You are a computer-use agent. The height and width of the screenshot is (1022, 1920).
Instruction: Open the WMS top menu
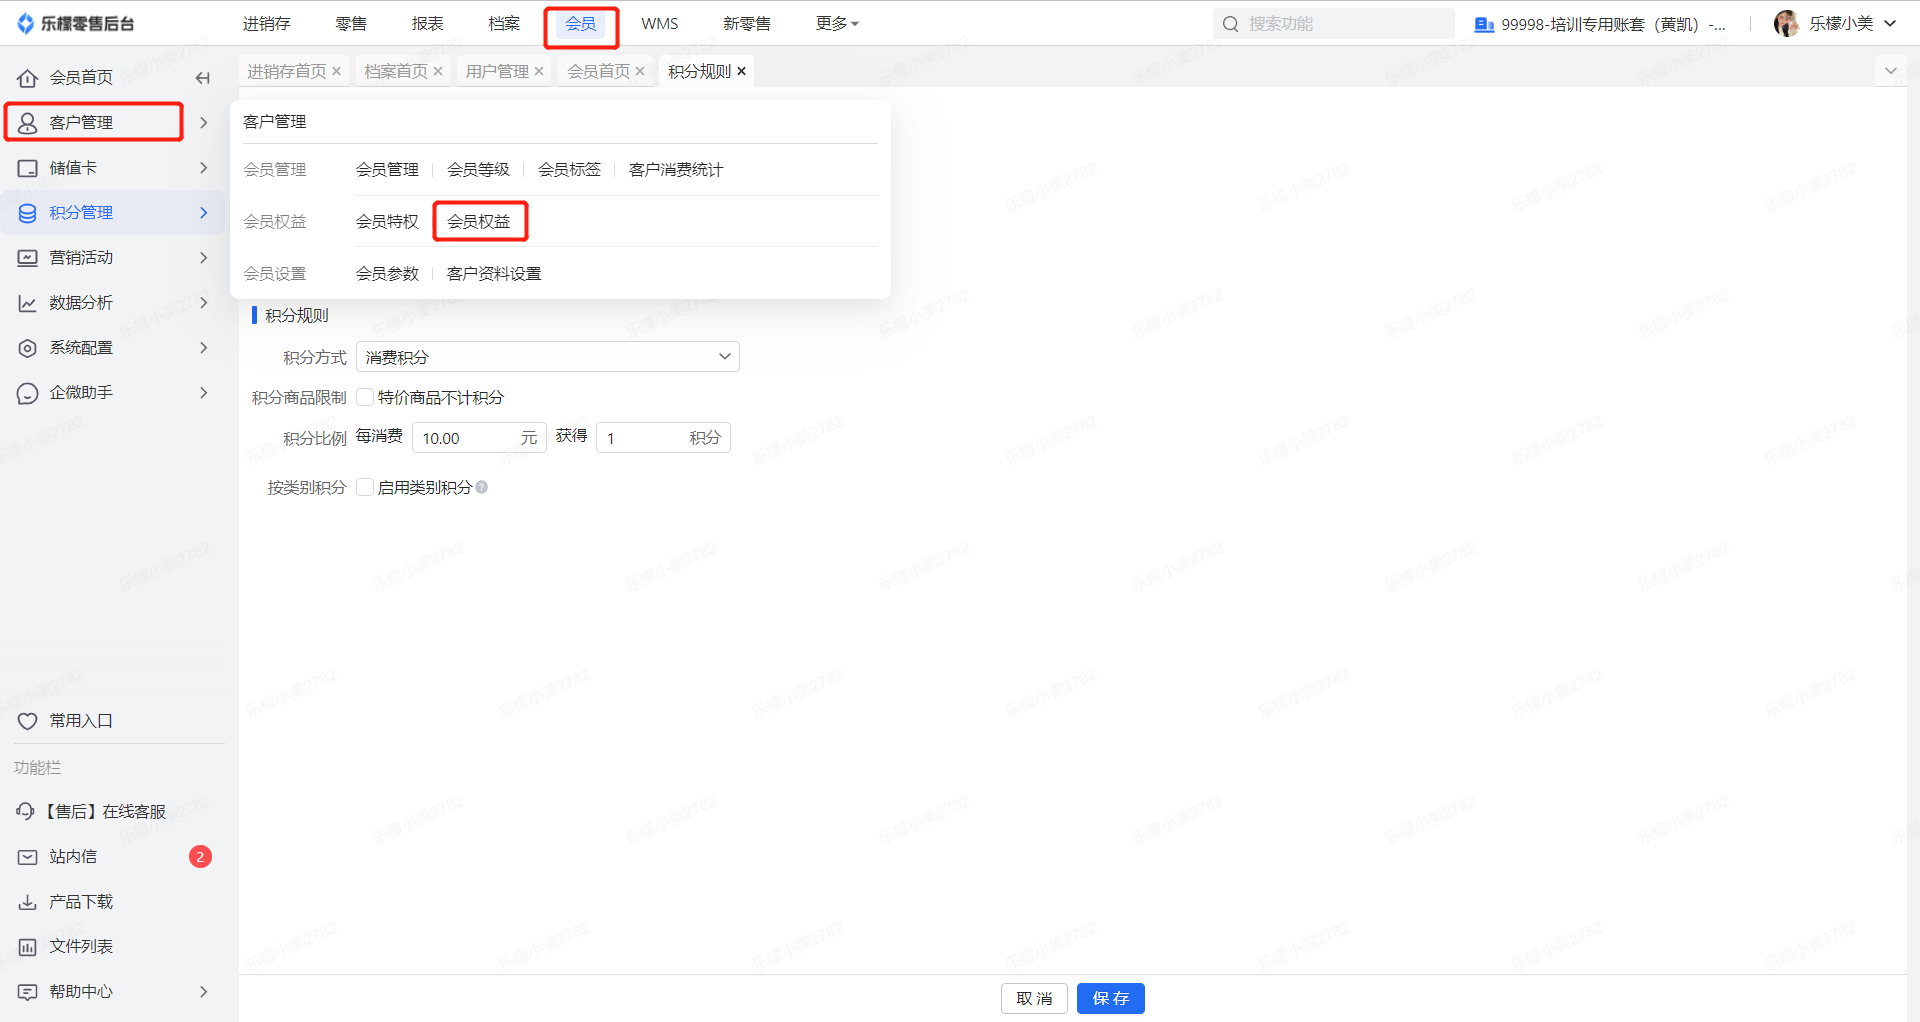[x=660, y=23]
